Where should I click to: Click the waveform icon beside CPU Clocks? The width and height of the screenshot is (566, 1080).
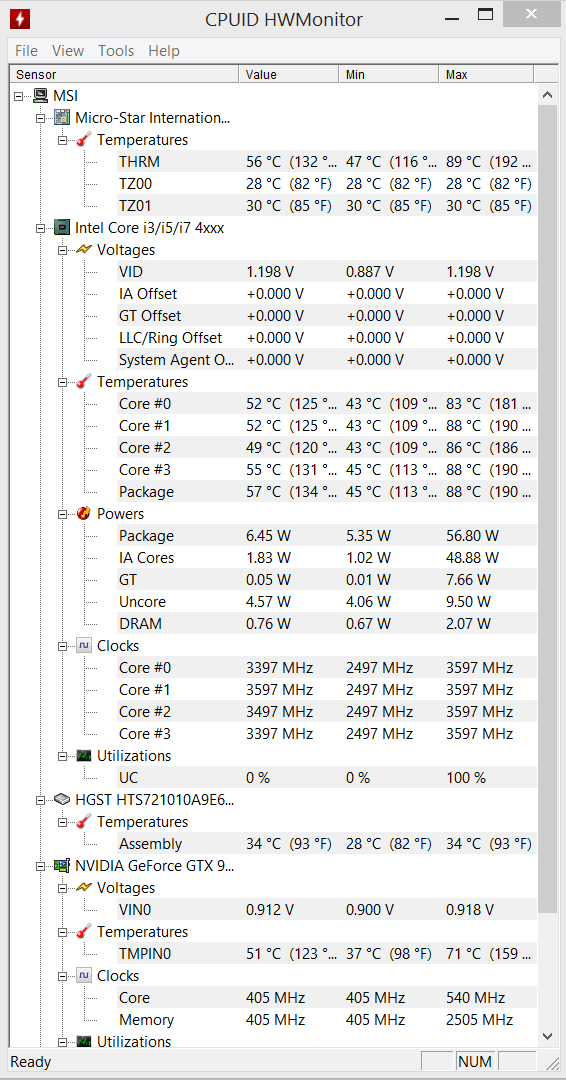[84, 646]
